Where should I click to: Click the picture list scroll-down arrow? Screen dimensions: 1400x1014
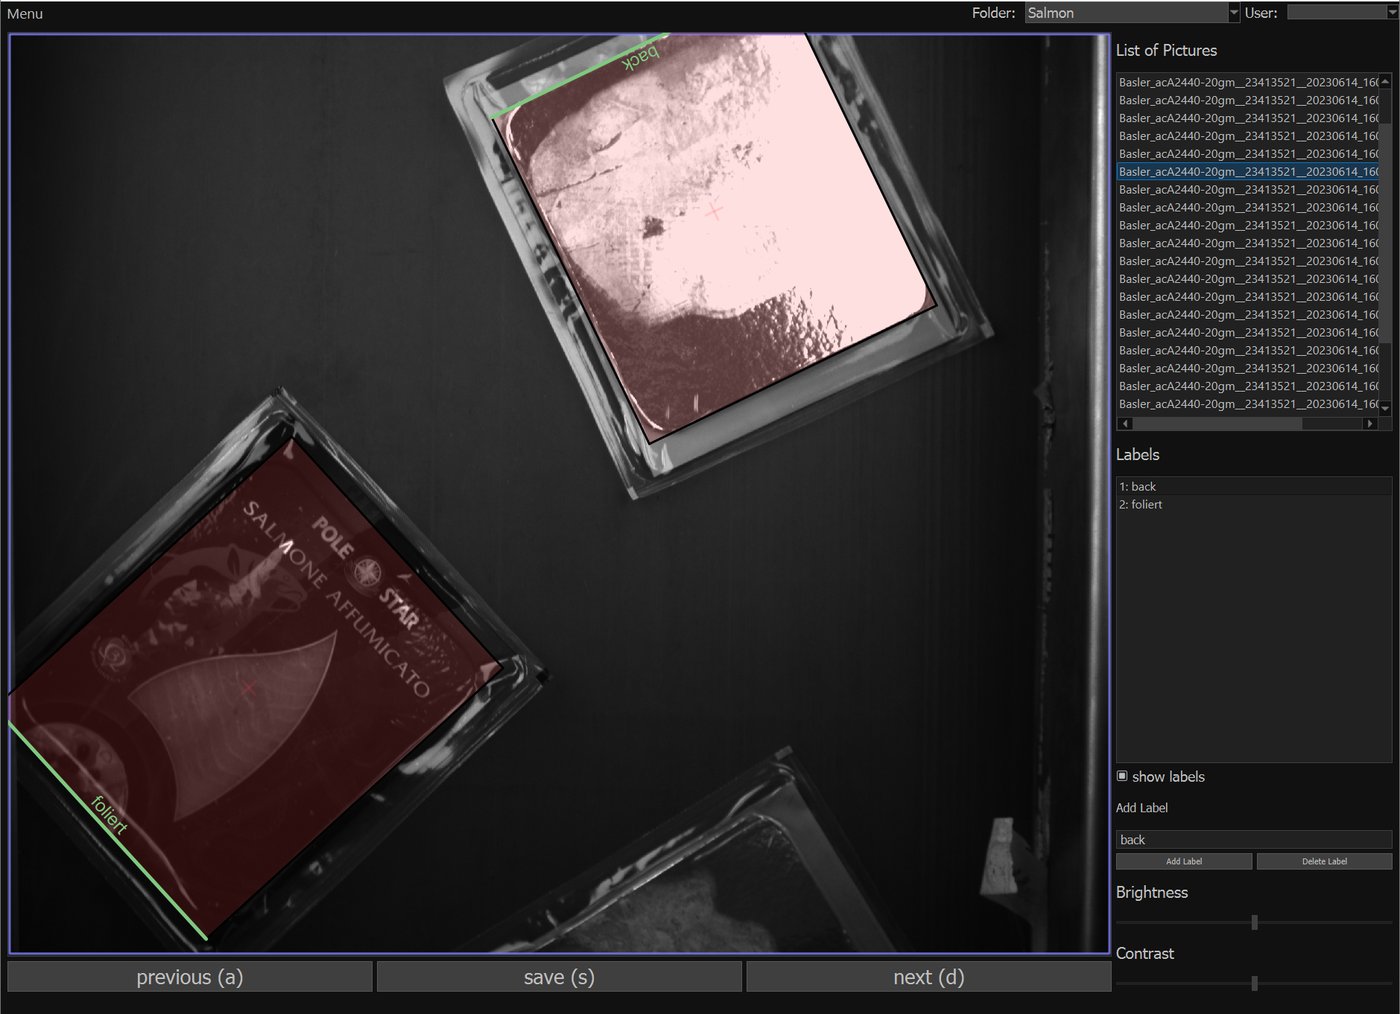point(1385,408)
